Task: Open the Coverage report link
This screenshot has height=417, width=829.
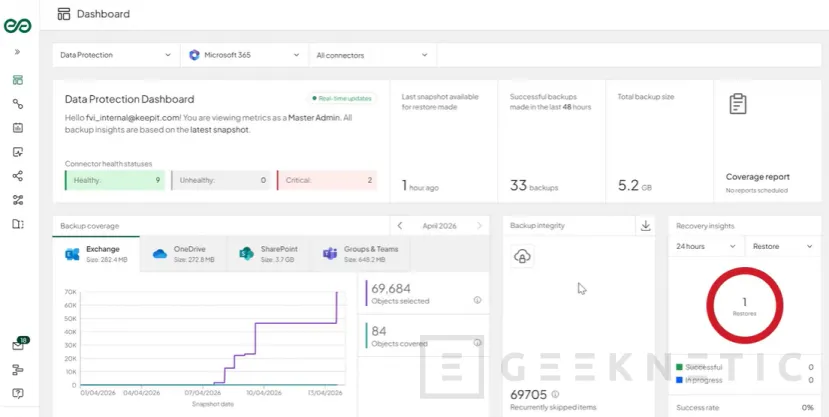Action: (758, 177)
